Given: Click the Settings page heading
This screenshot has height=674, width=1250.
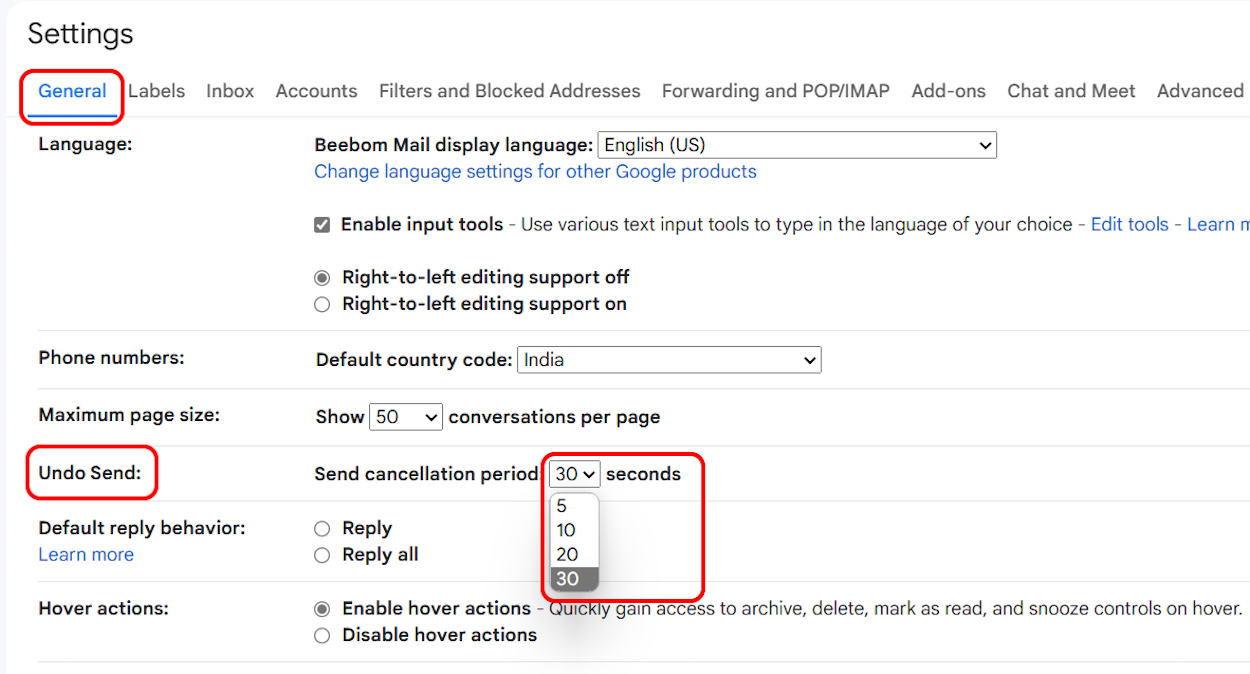Looking at the screenshot, I should pos(80,34).
